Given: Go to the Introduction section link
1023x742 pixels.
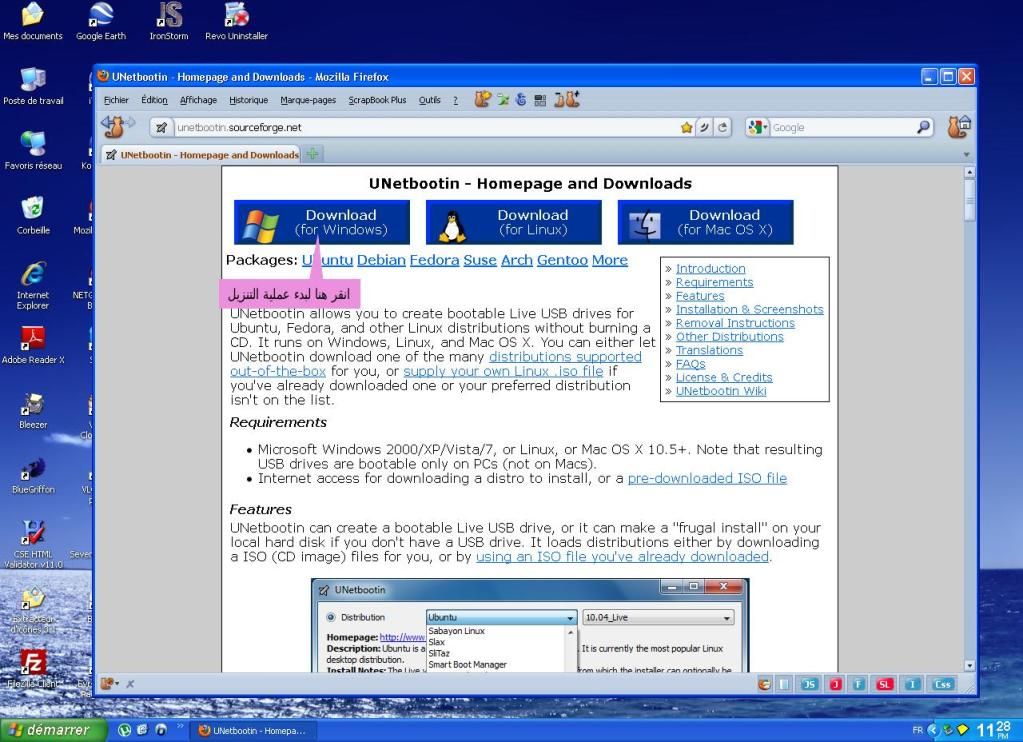Looking at the screenshot, I should [x=710, y=268].
